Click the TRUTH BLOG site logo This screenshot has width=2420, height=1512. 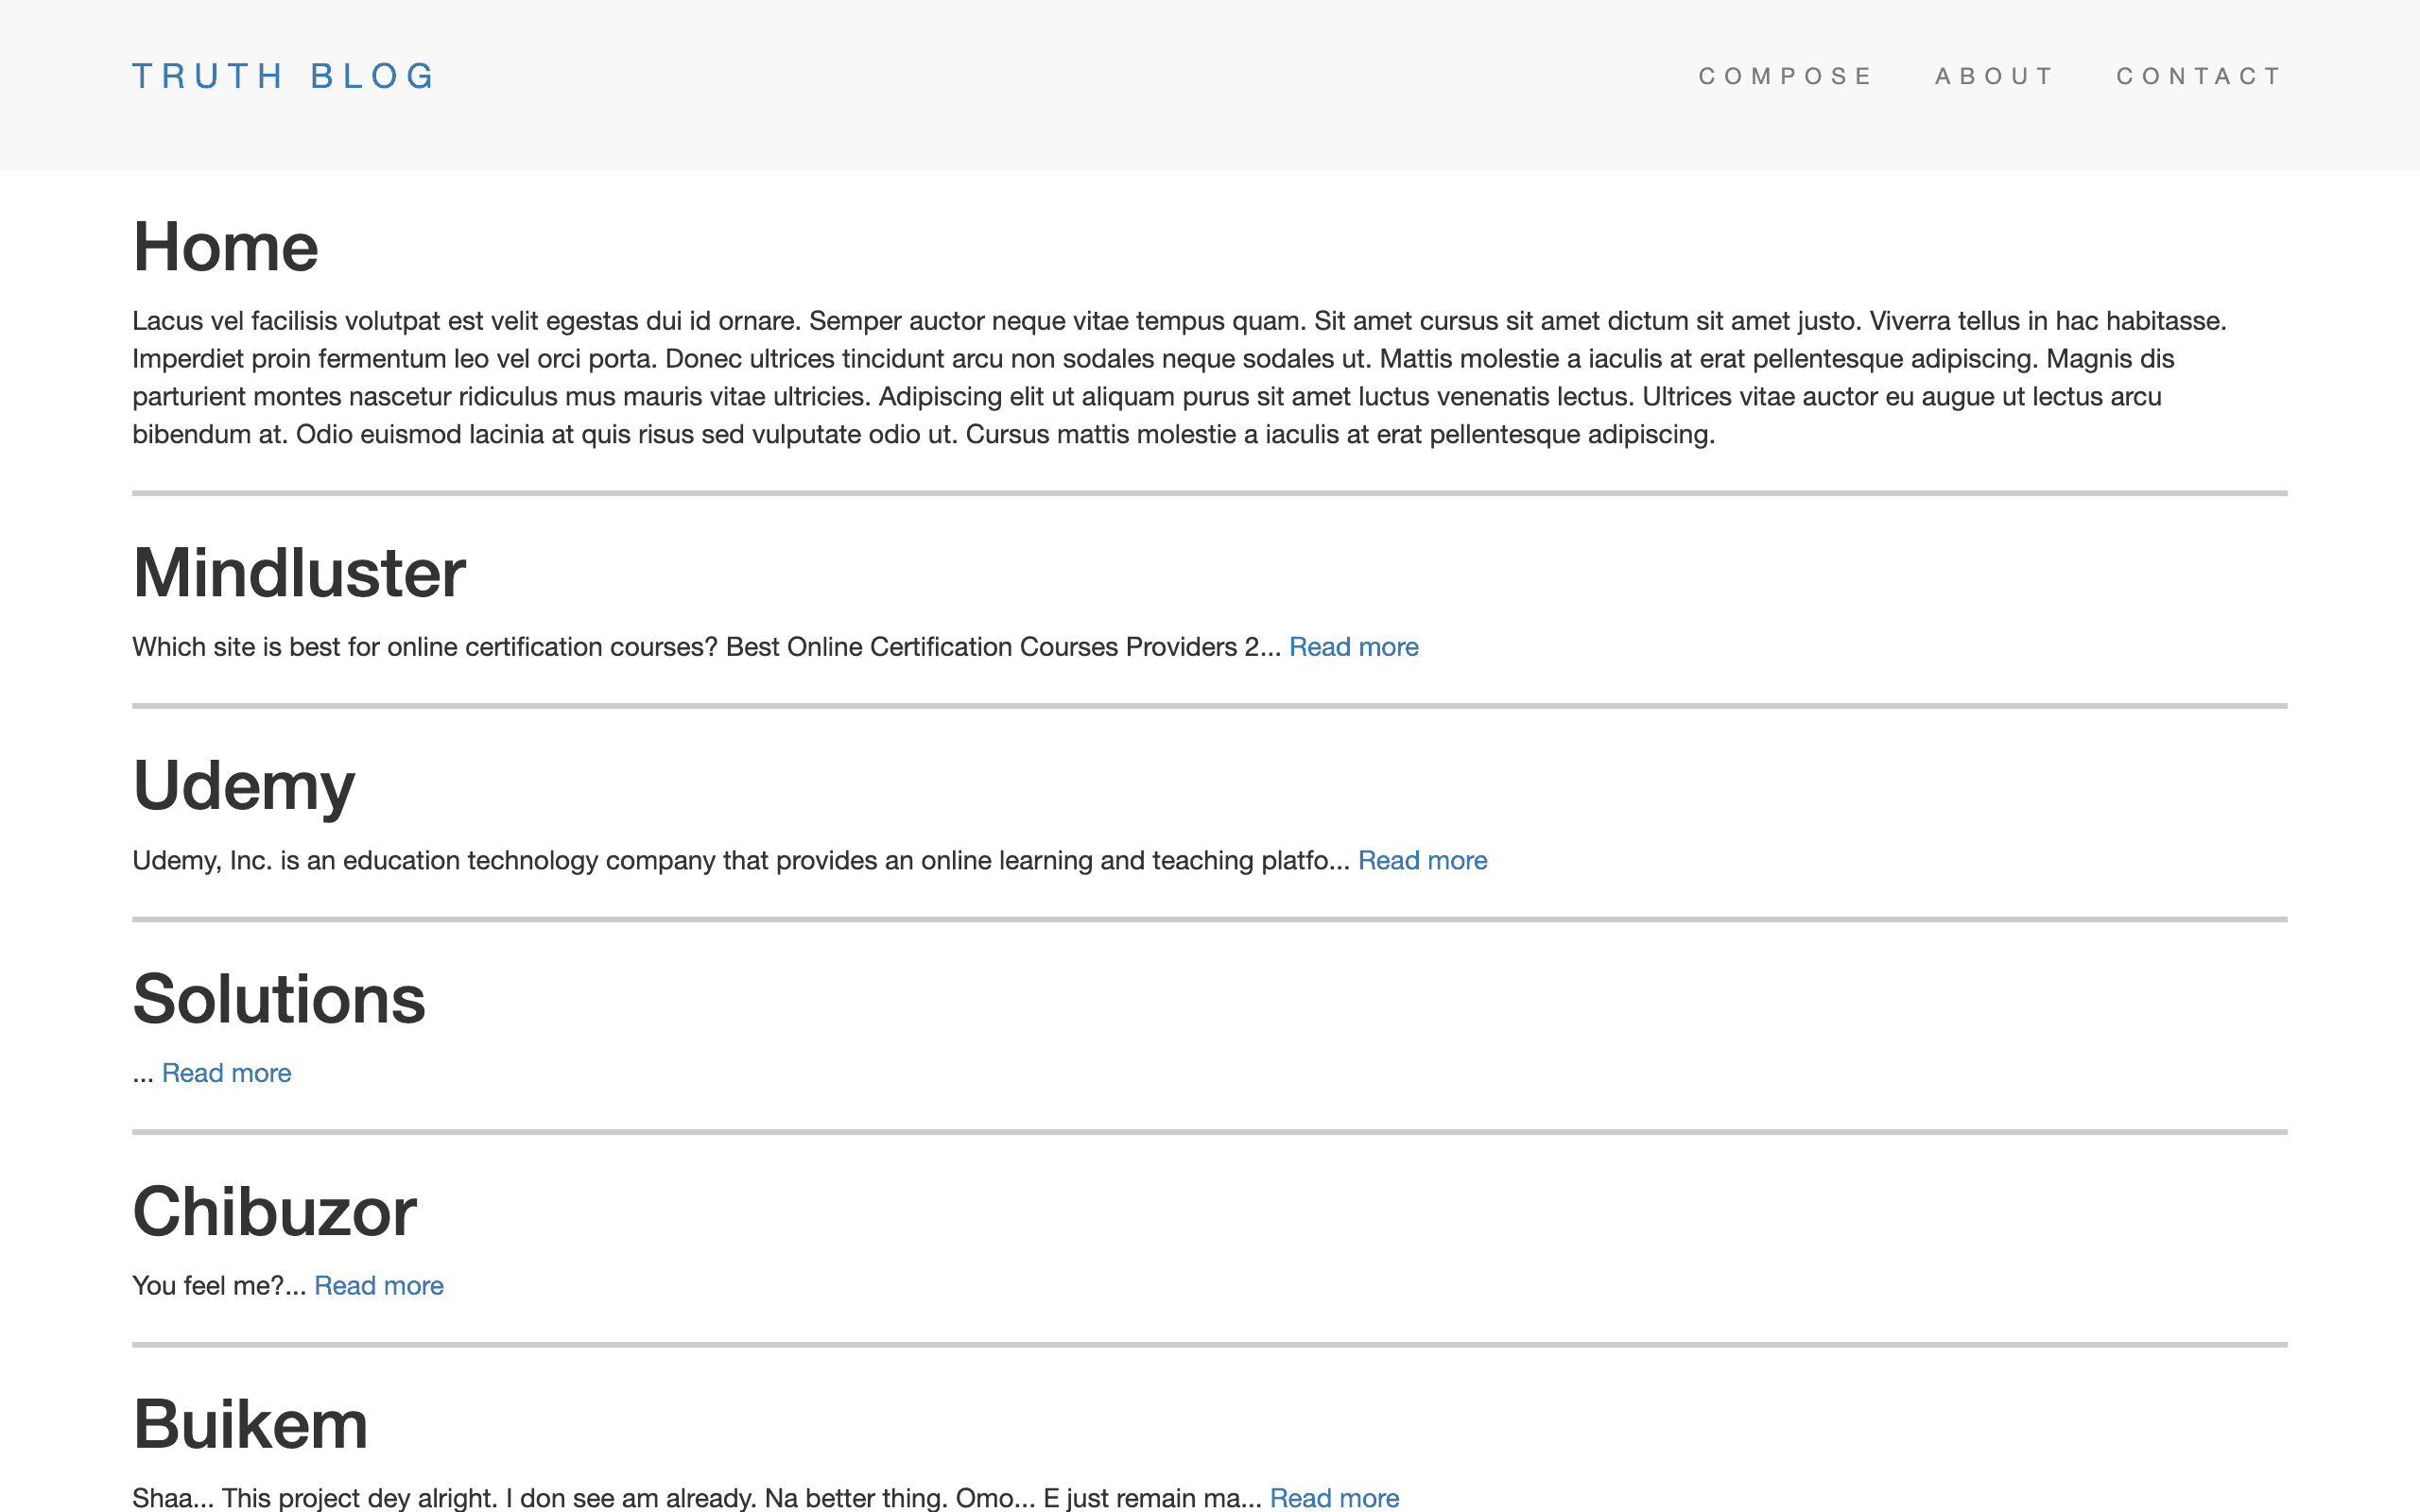coord(284,76)
